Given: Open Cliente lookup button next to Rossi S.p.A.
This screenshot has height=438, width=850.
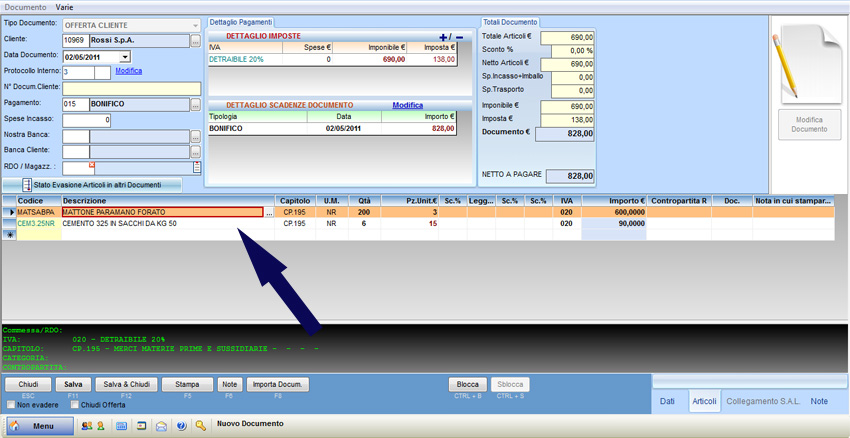Looking at the screenshot, I should pyautogui.click(x=196, y=41).
